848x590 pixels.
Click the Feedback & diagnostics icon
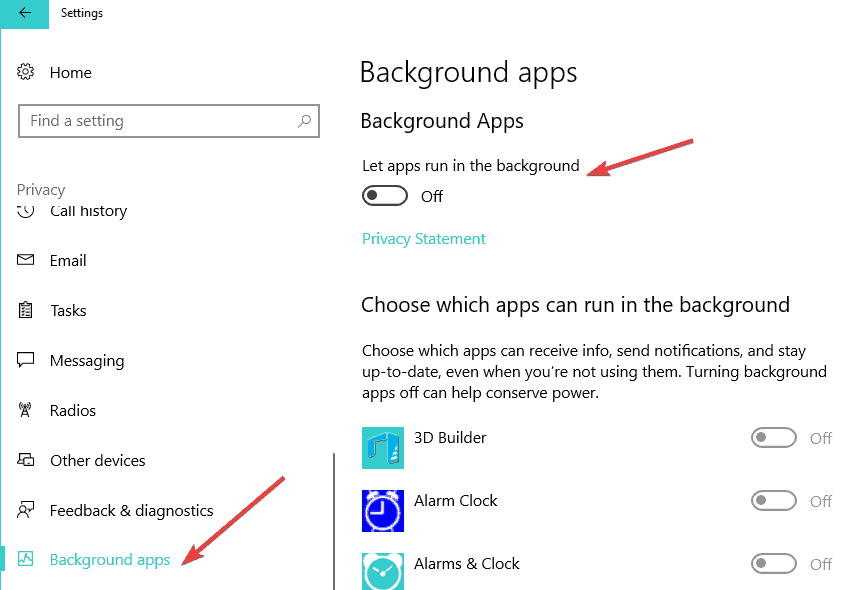tap(27, 510)
